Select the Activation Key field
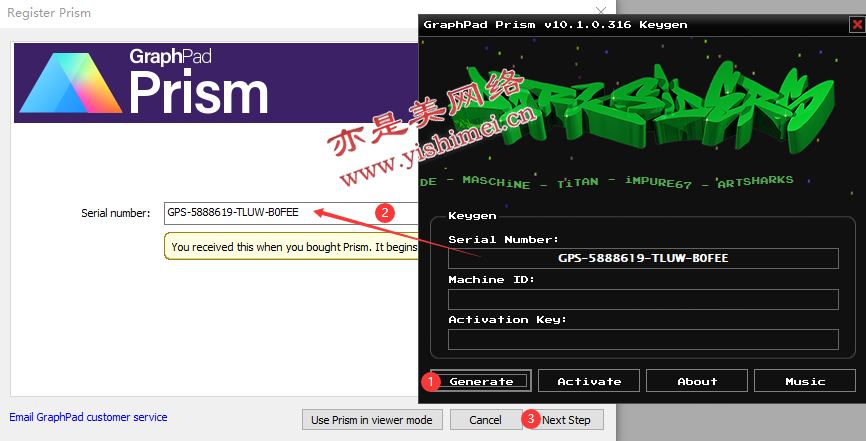866x441 pixels. pos(643,339)
